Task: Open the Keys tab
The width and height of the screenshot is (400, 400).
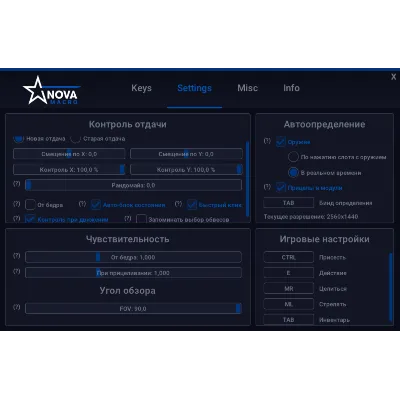Action: [141, 88]
